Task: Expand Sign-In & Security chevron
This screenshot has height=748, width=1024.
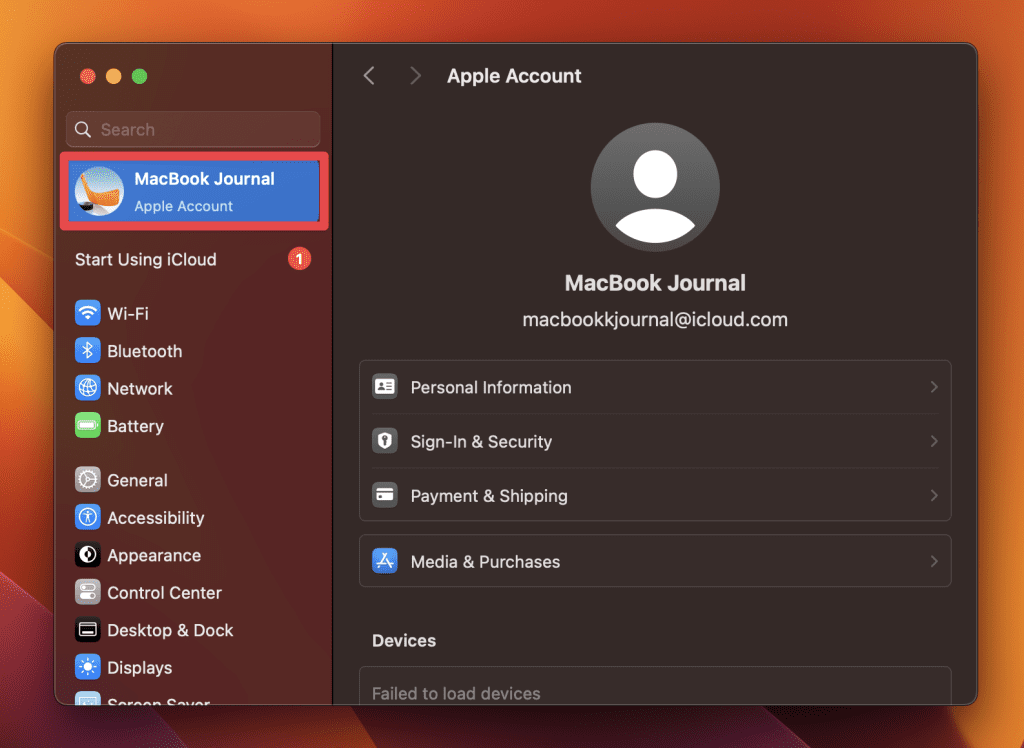Action: [x=933, y=441]
